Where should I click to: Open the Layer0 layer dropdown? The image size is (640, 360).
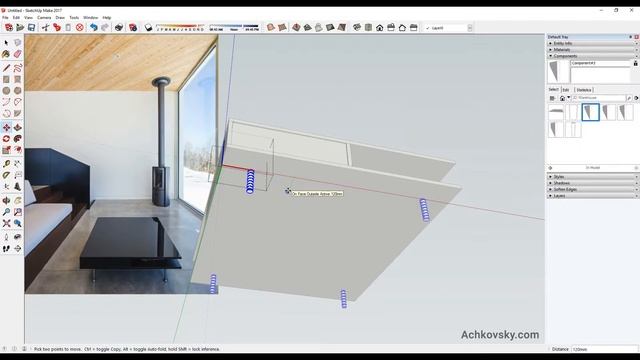point(470,28)
